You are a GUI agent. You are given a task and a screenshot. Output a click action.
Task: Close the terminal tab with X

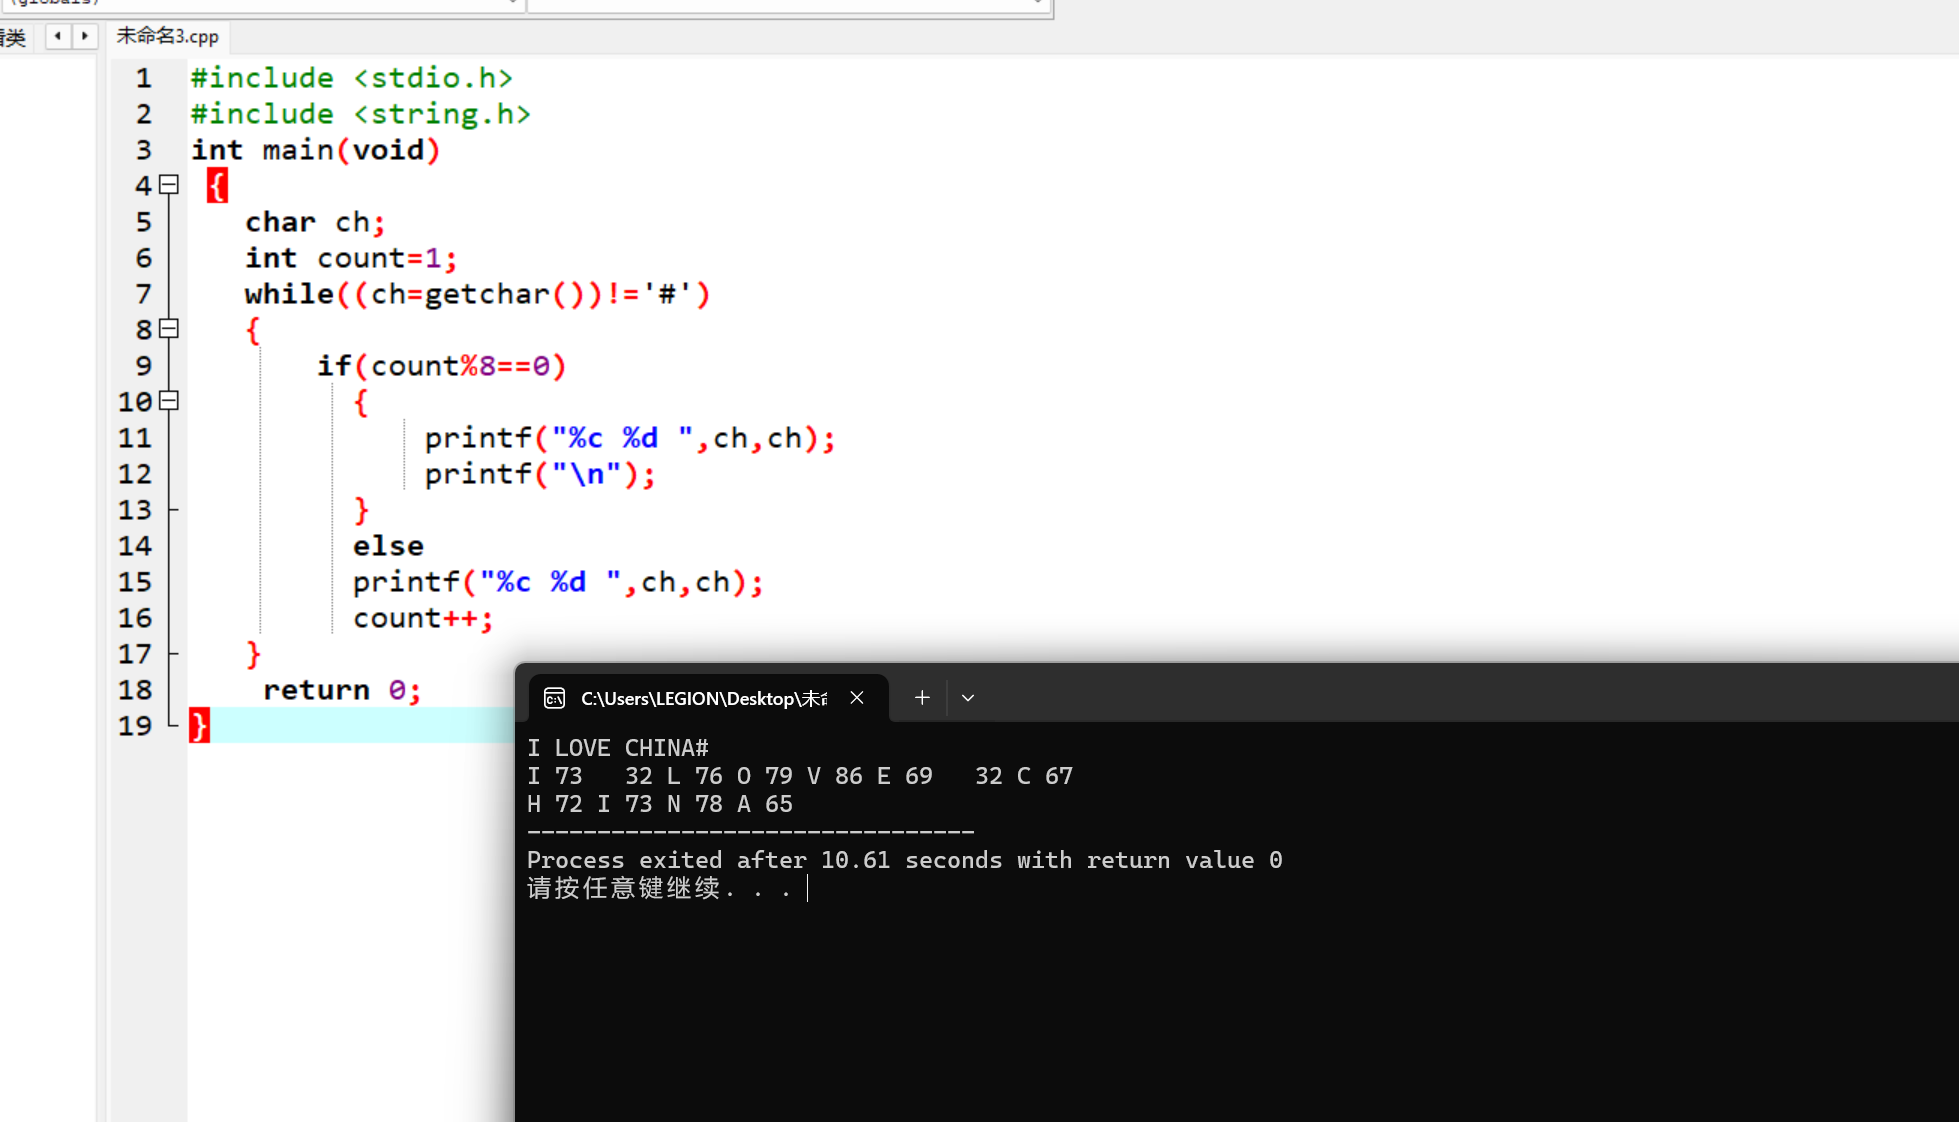(x=857, y=698)
